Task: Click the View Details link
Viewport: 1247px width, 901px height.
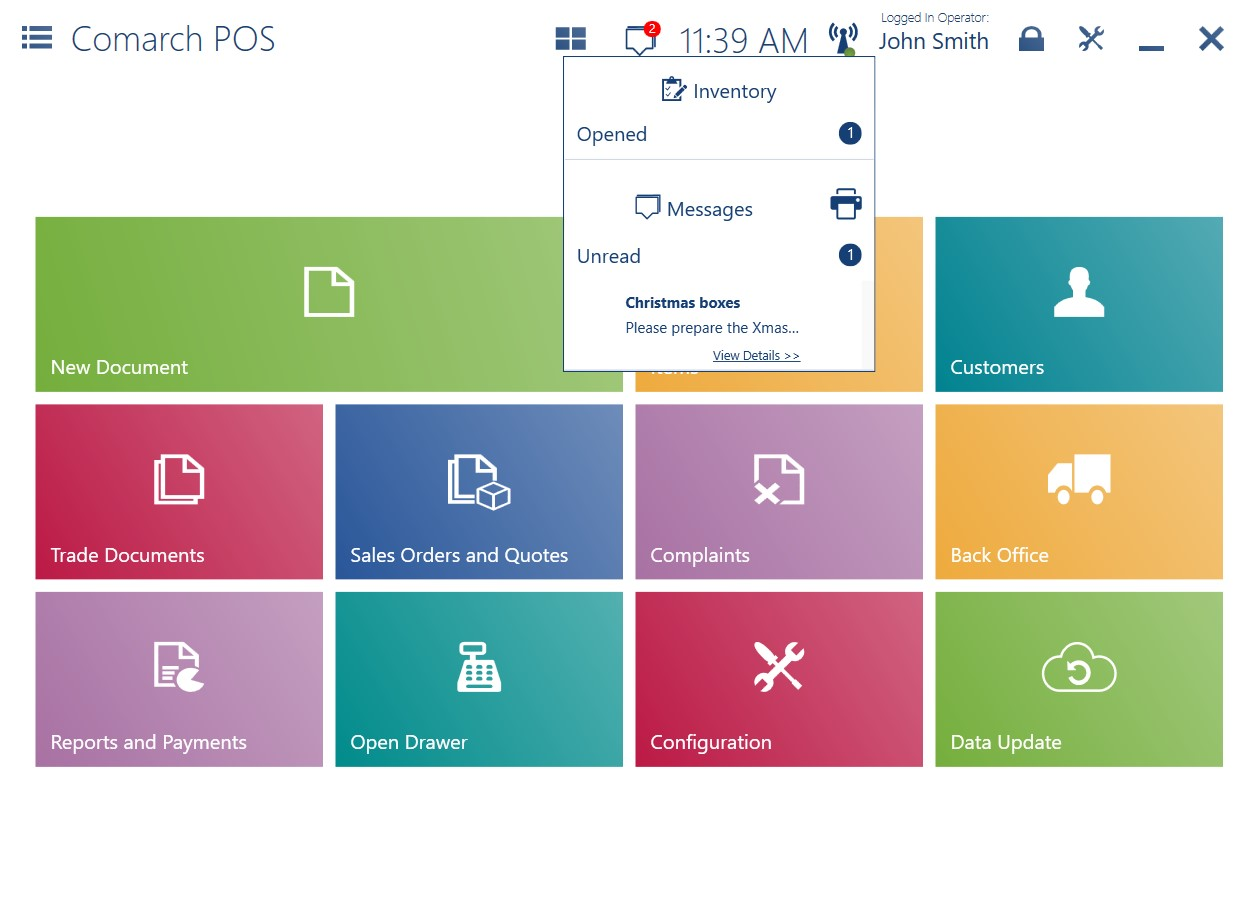Action: (x=756, y=355)
